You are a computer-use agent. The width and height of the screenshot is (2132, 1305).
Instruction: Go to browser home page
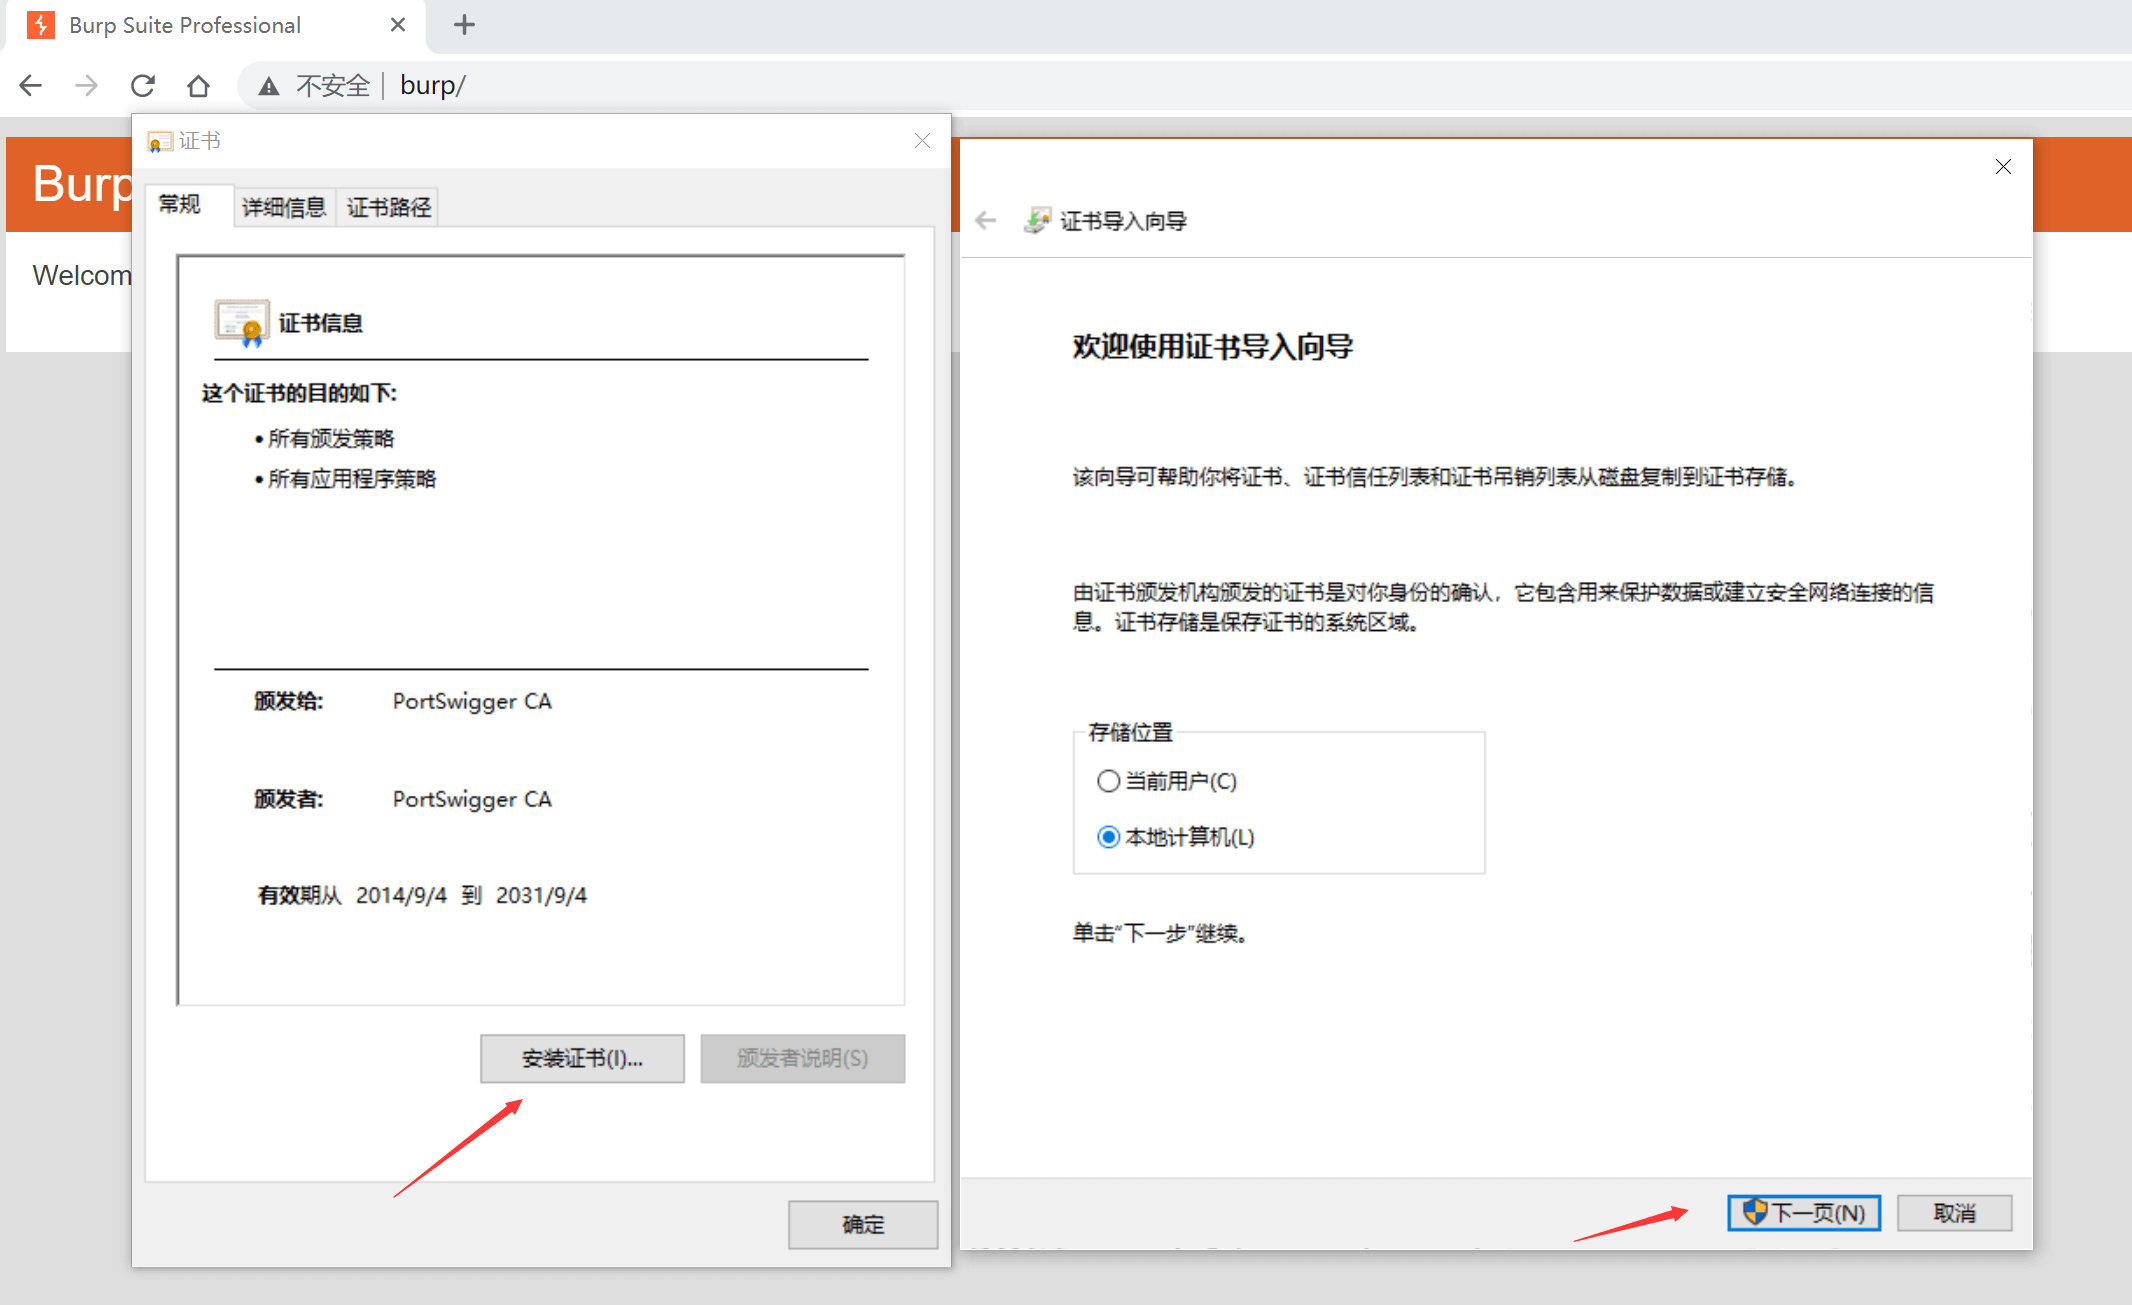199,86
